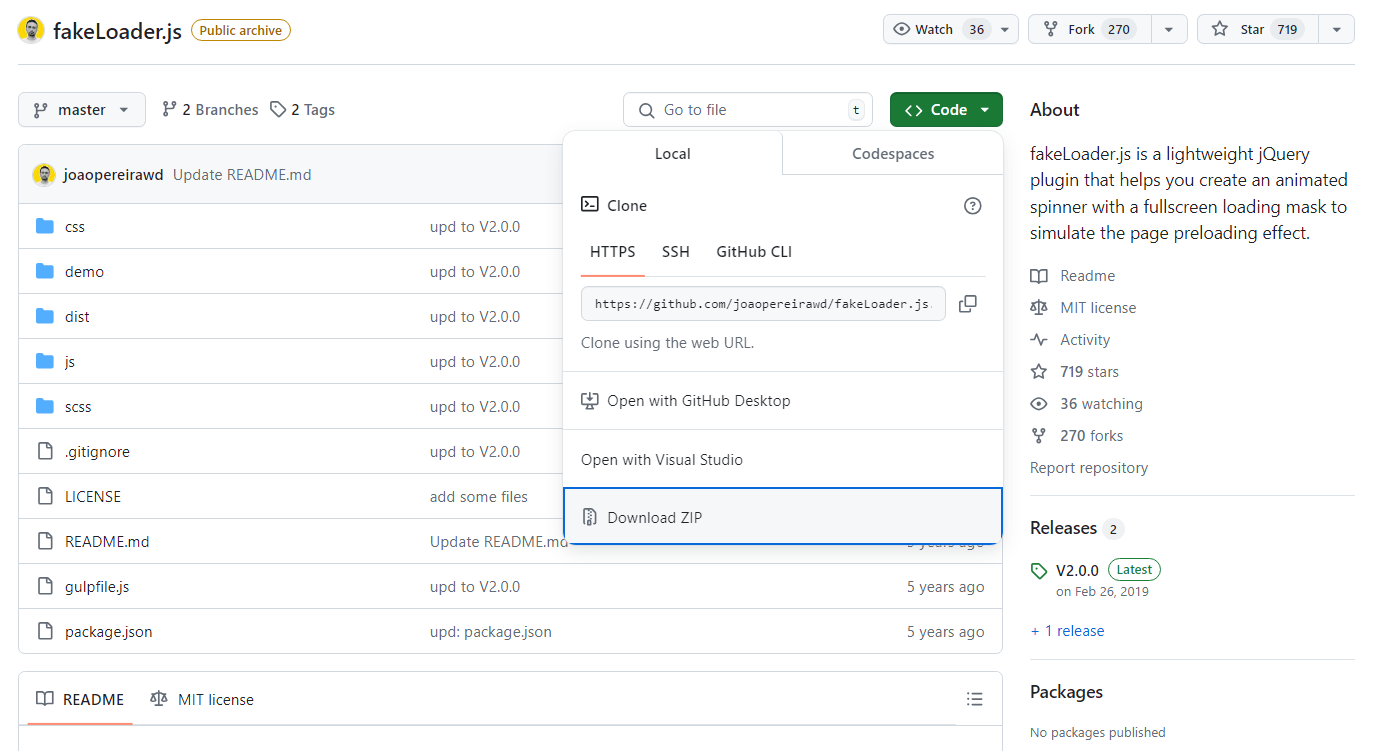
Task: Click the css folder icon
Action: click(44, 226)
